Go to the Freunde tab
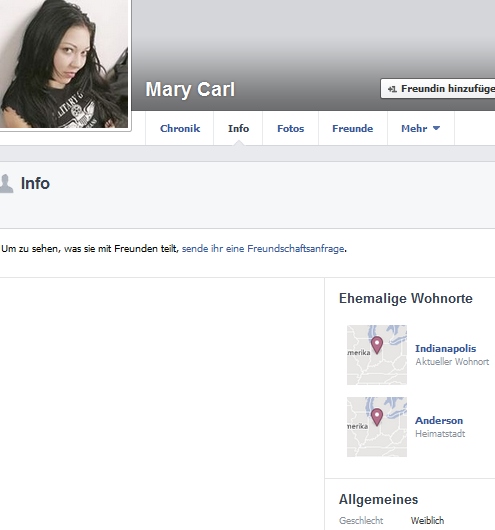The width and height of the screenshot is (495, 530). (x=353, y=128)
